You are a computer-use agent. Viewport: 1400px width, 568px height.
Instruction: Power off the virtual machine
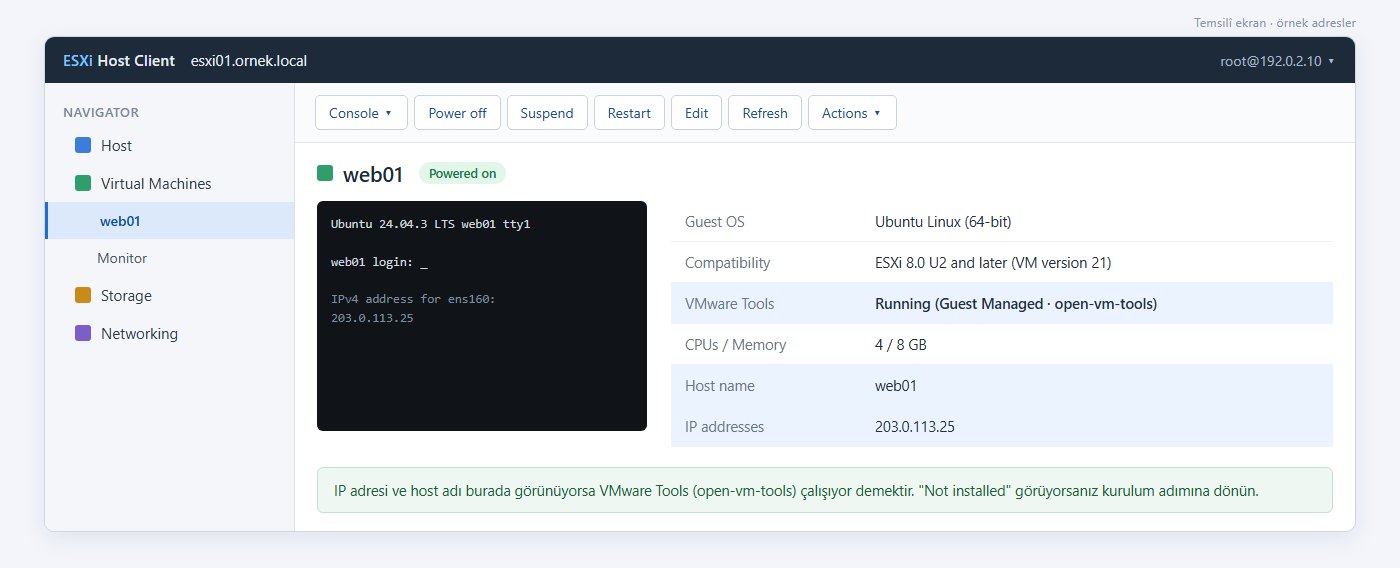pos(457,113)
